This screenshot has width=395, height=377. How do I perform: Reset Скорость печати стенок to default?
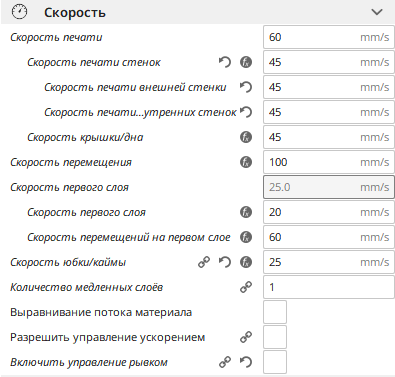(225, 62)
